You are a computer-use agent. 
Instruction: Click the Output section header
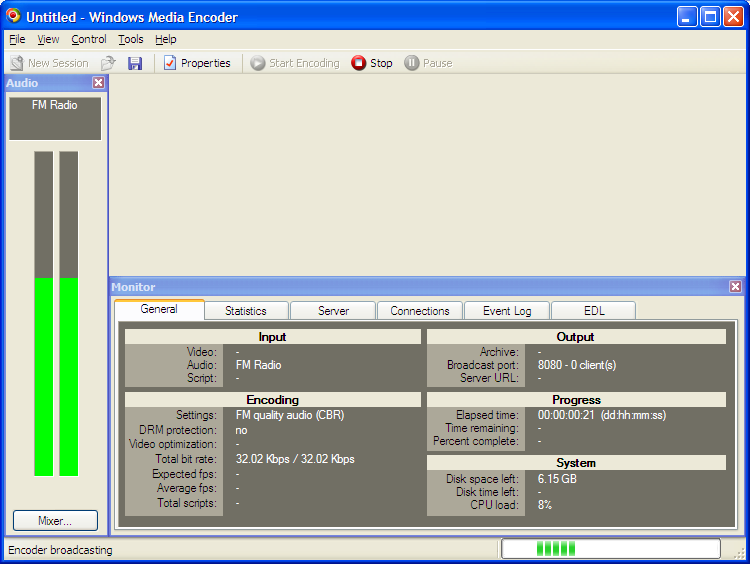[x=576, y=337]
